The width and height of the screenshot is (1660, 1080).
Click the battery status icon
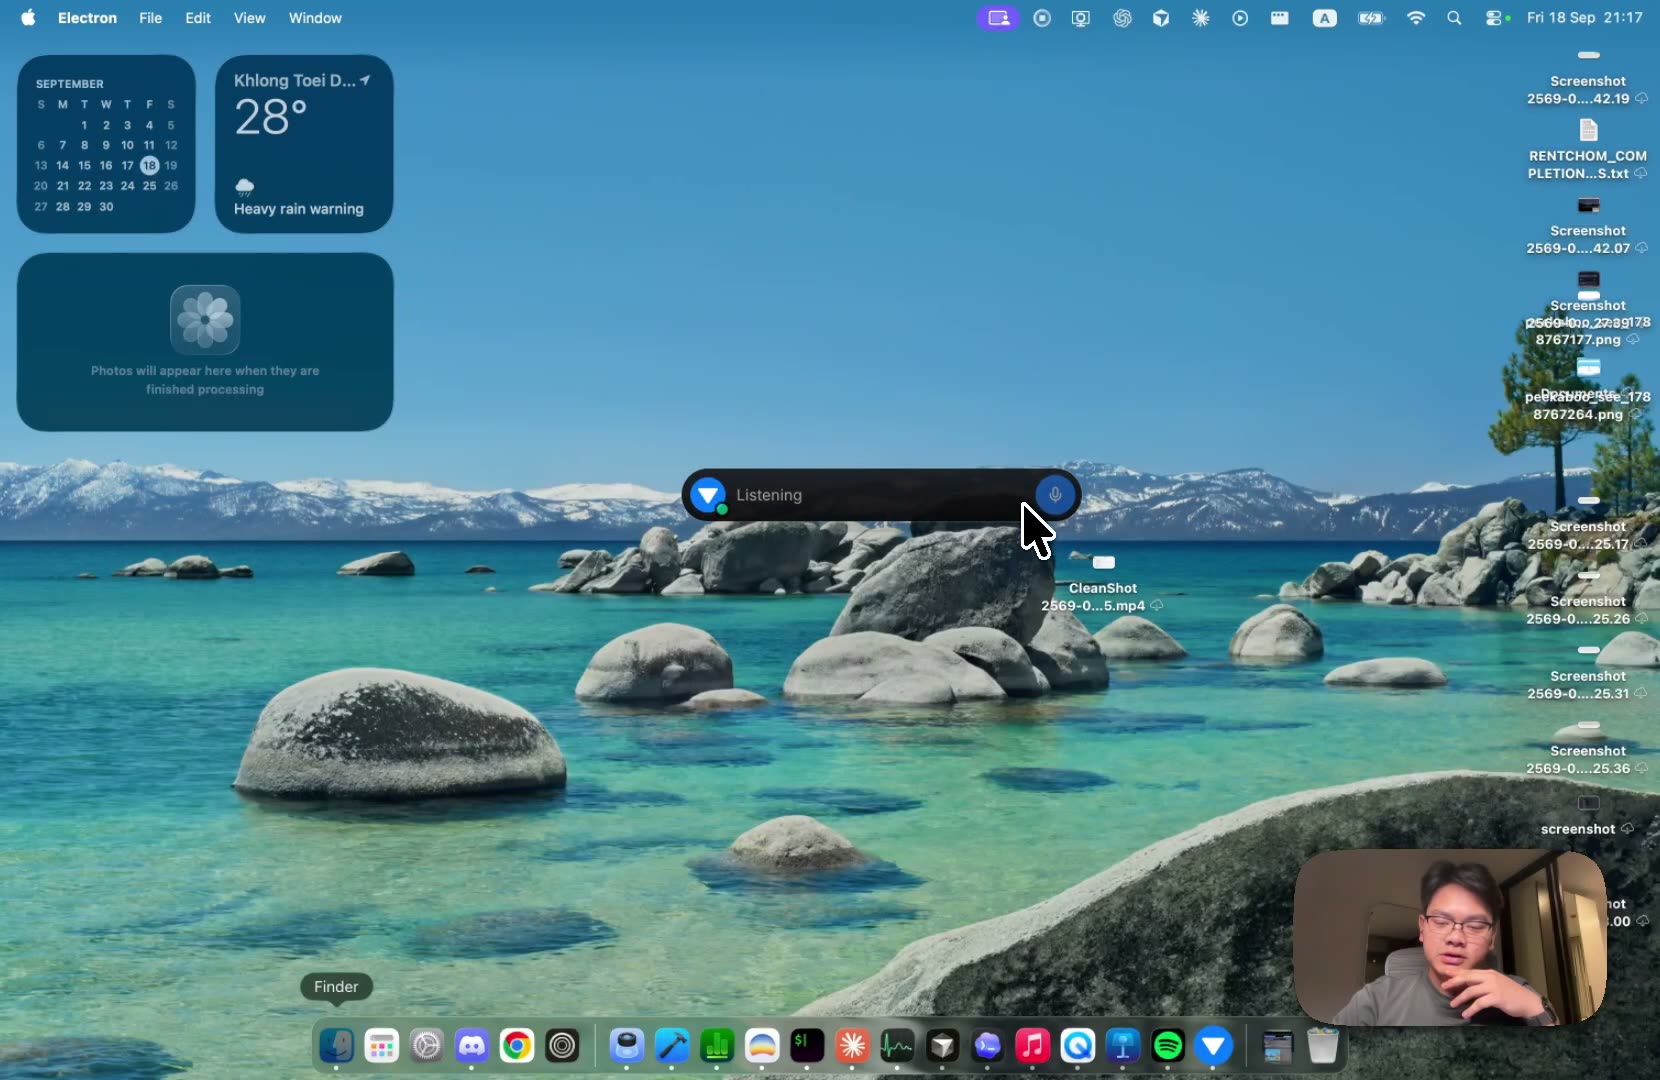(1371, 18)
